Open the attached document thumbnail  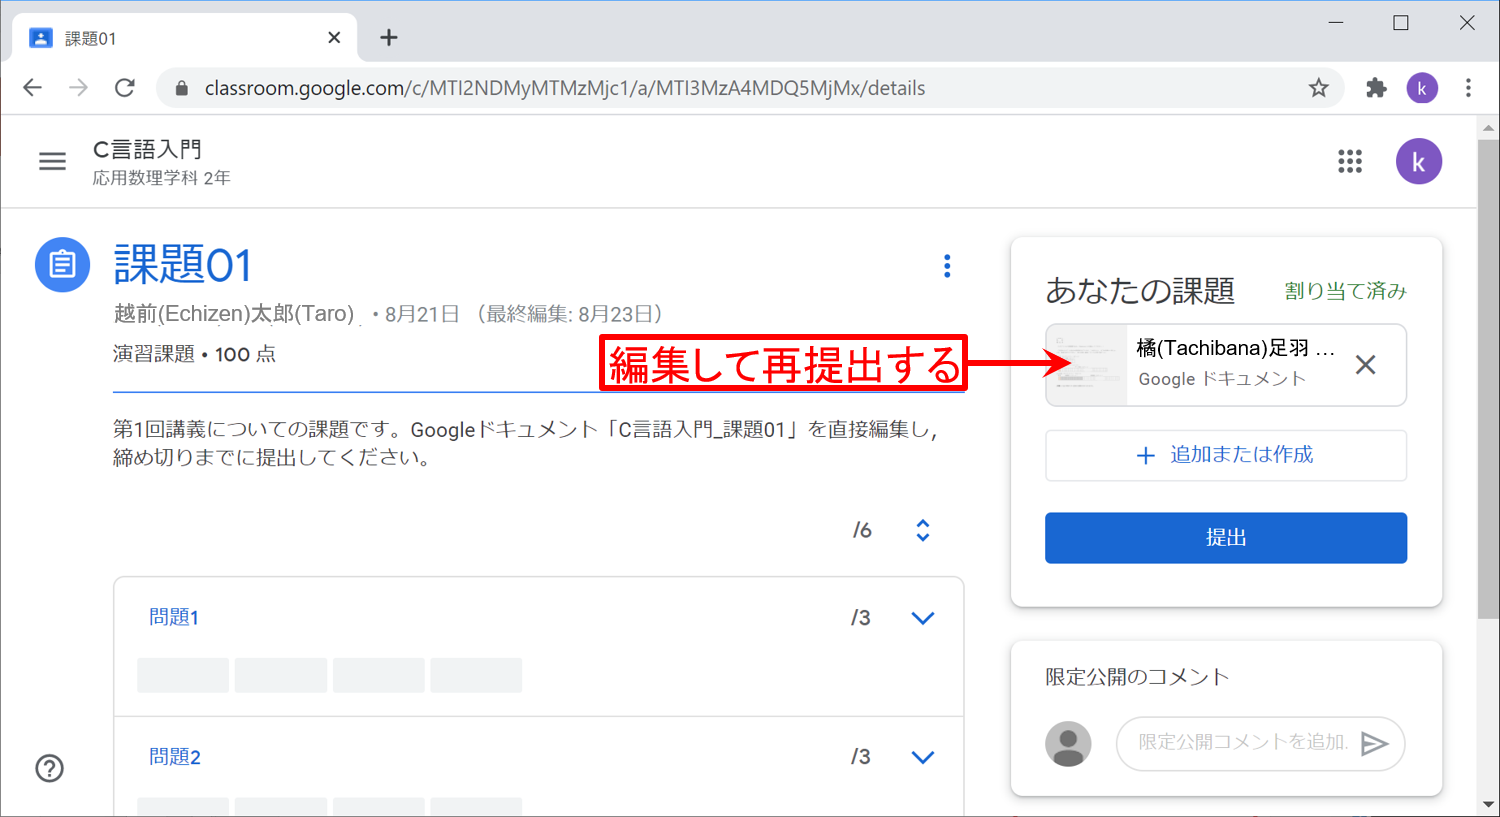(1087, 365)
